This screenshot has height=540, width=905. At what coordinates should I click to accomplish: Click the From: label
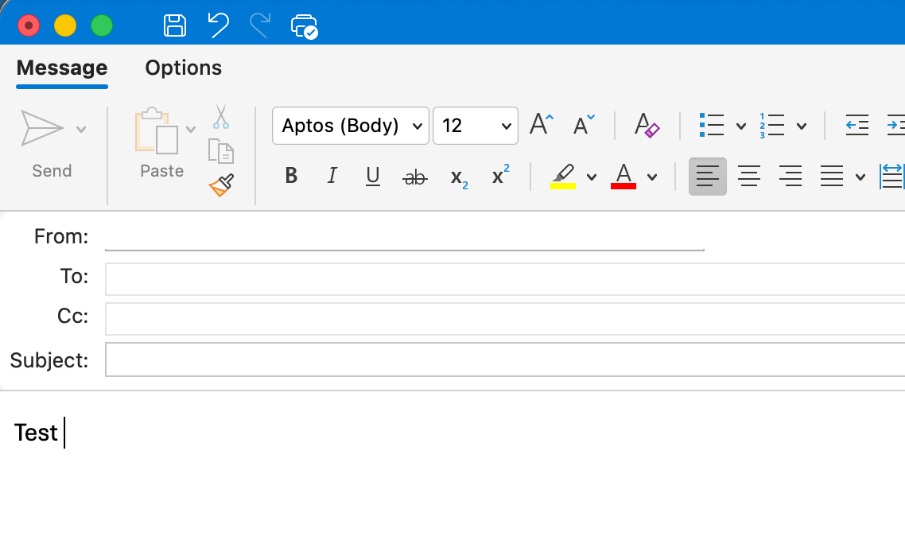(x=61, y=237)
